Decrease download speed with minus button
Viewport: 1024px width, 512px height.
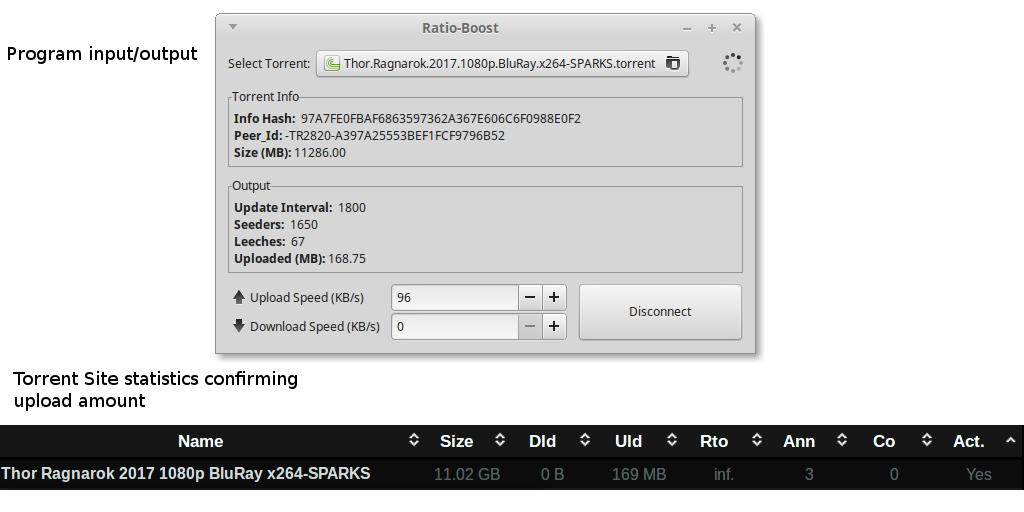(530, 327)
